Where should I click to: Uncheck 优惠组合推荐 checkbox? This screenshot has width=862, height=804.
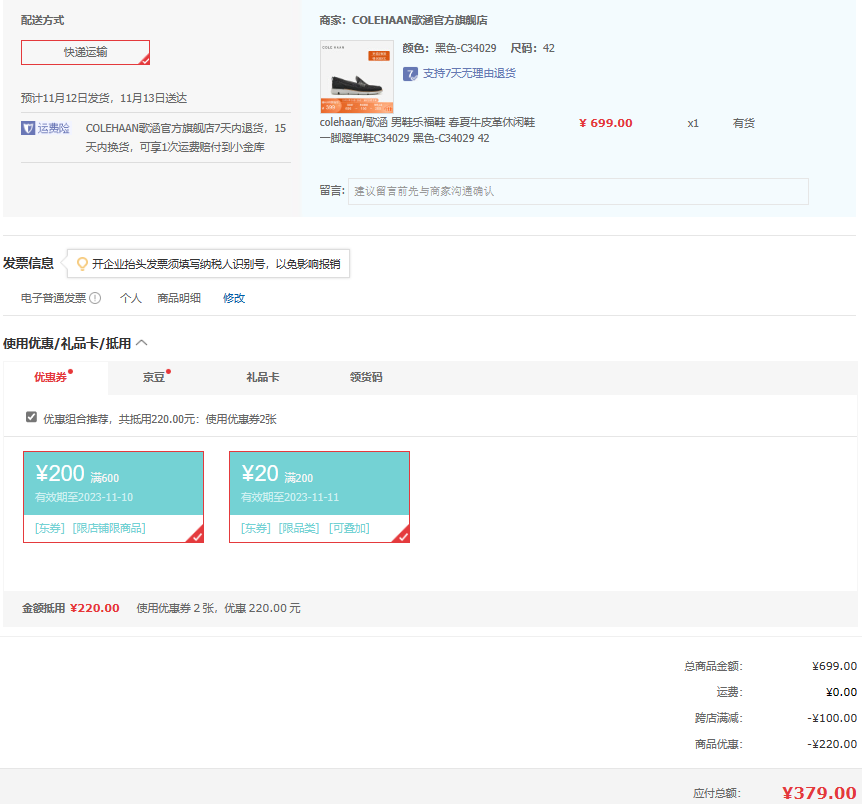pos(31,417)
